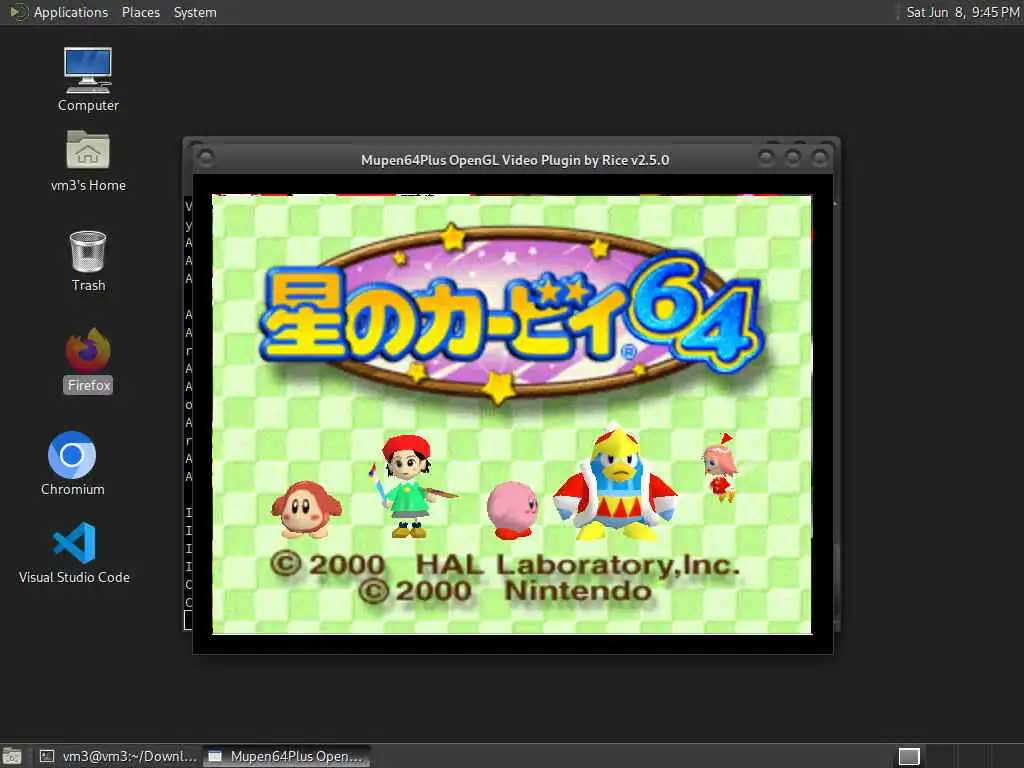Click the HAL Laboratory copyright text
1024x768 pixels.
(x=505, y=565)
